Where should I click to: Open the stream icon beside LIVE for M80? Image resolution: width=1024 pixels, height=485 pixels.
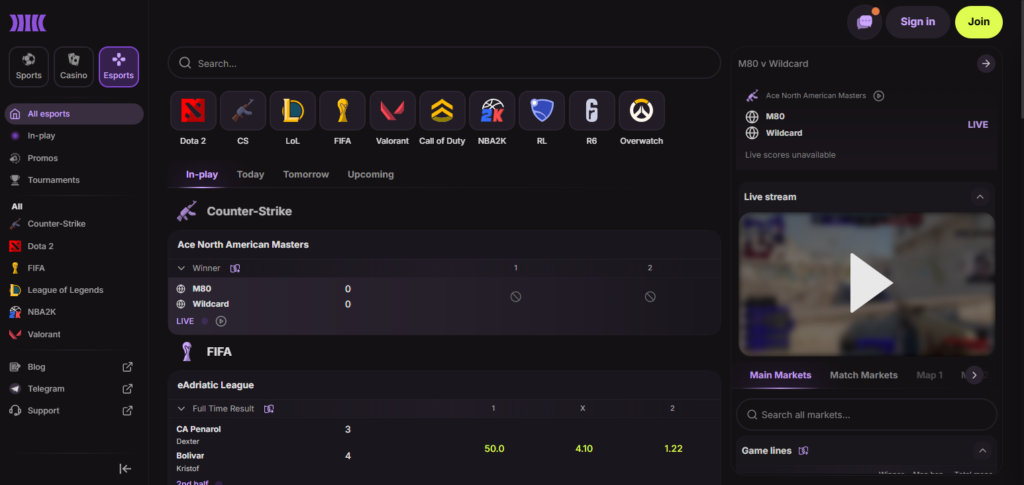point(221,321)
